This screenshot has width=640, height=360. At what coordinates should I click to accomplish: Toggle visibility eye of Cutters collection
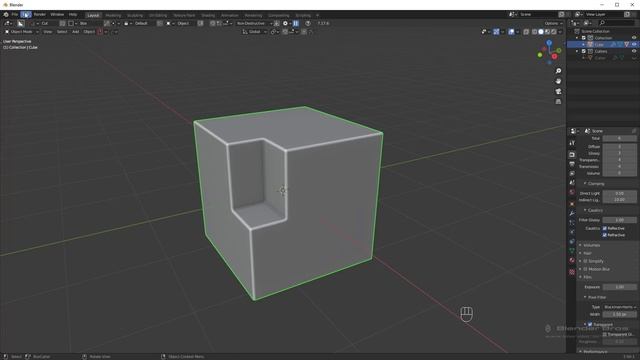pyautogui.click(x=634, y=51)
